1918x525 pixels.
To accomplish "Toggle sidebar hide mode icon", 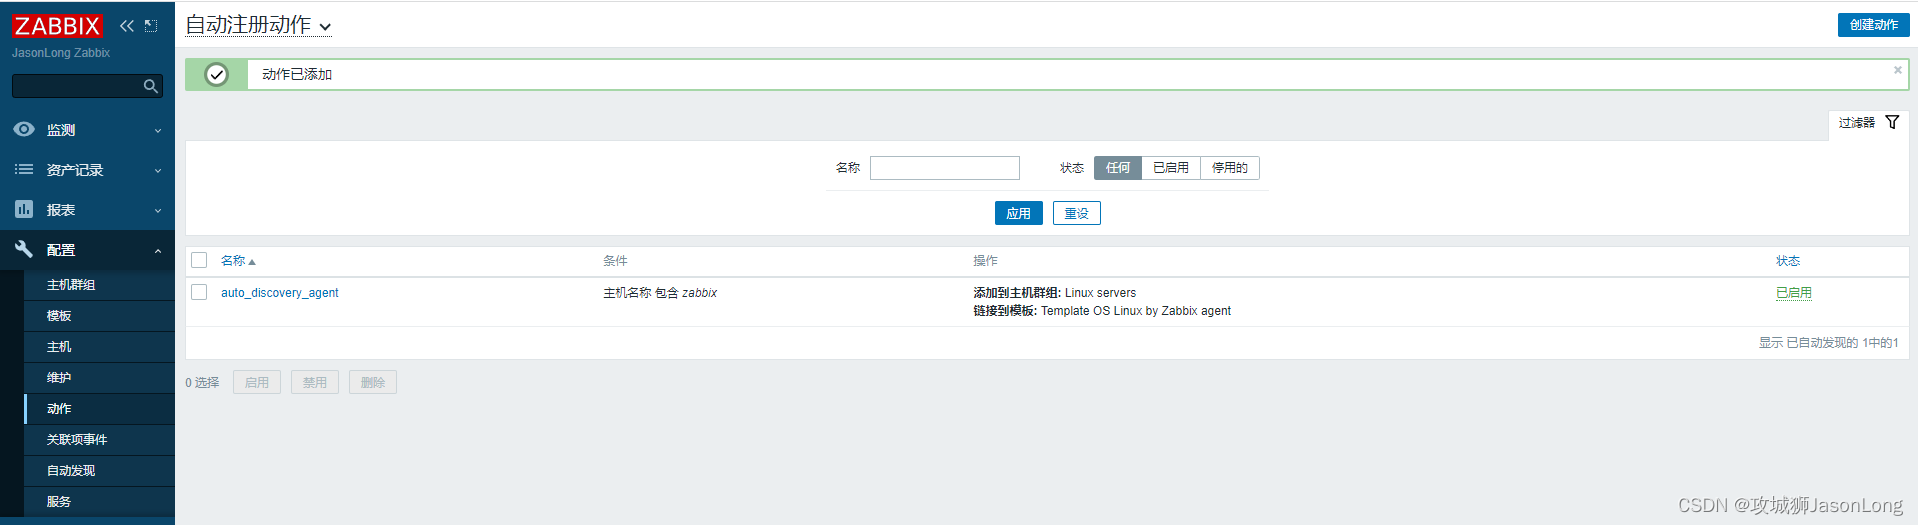I will (x=151, y=26).
